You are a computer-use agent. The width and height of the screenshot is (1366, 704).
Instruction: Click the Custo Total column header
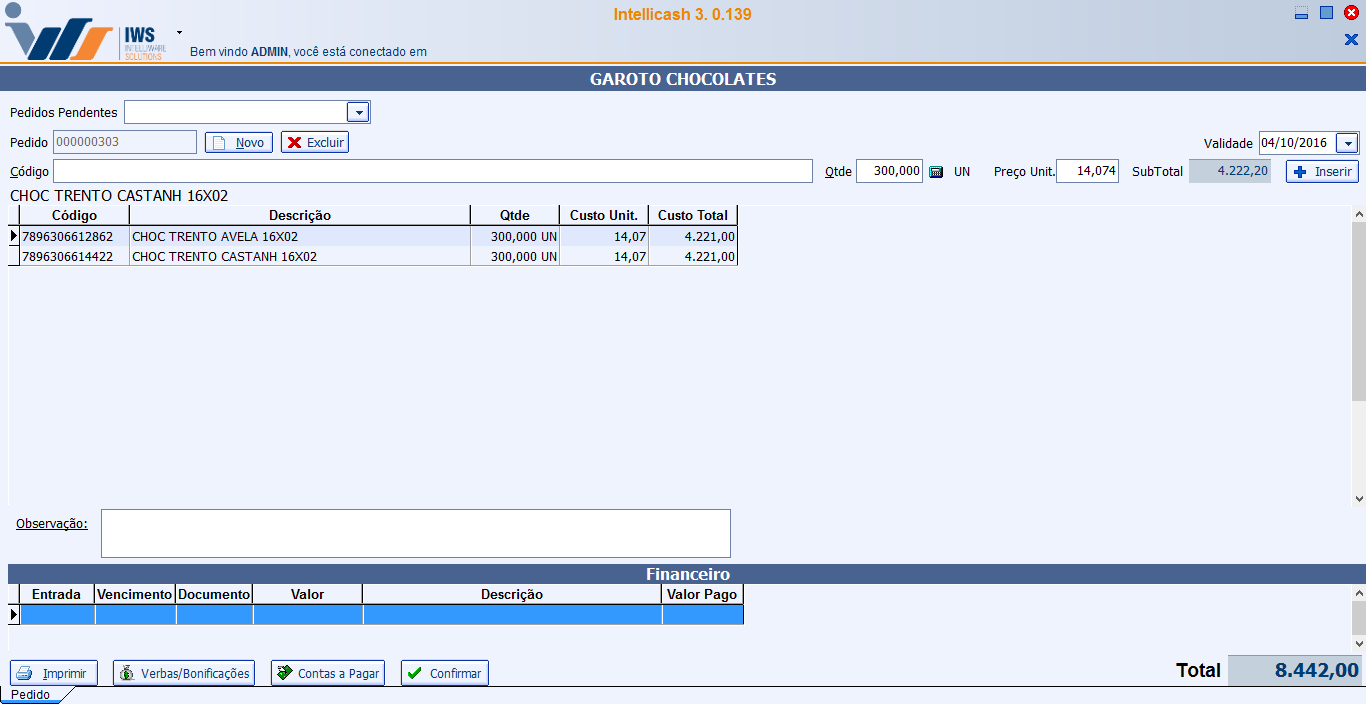click(x=693, y=215)
